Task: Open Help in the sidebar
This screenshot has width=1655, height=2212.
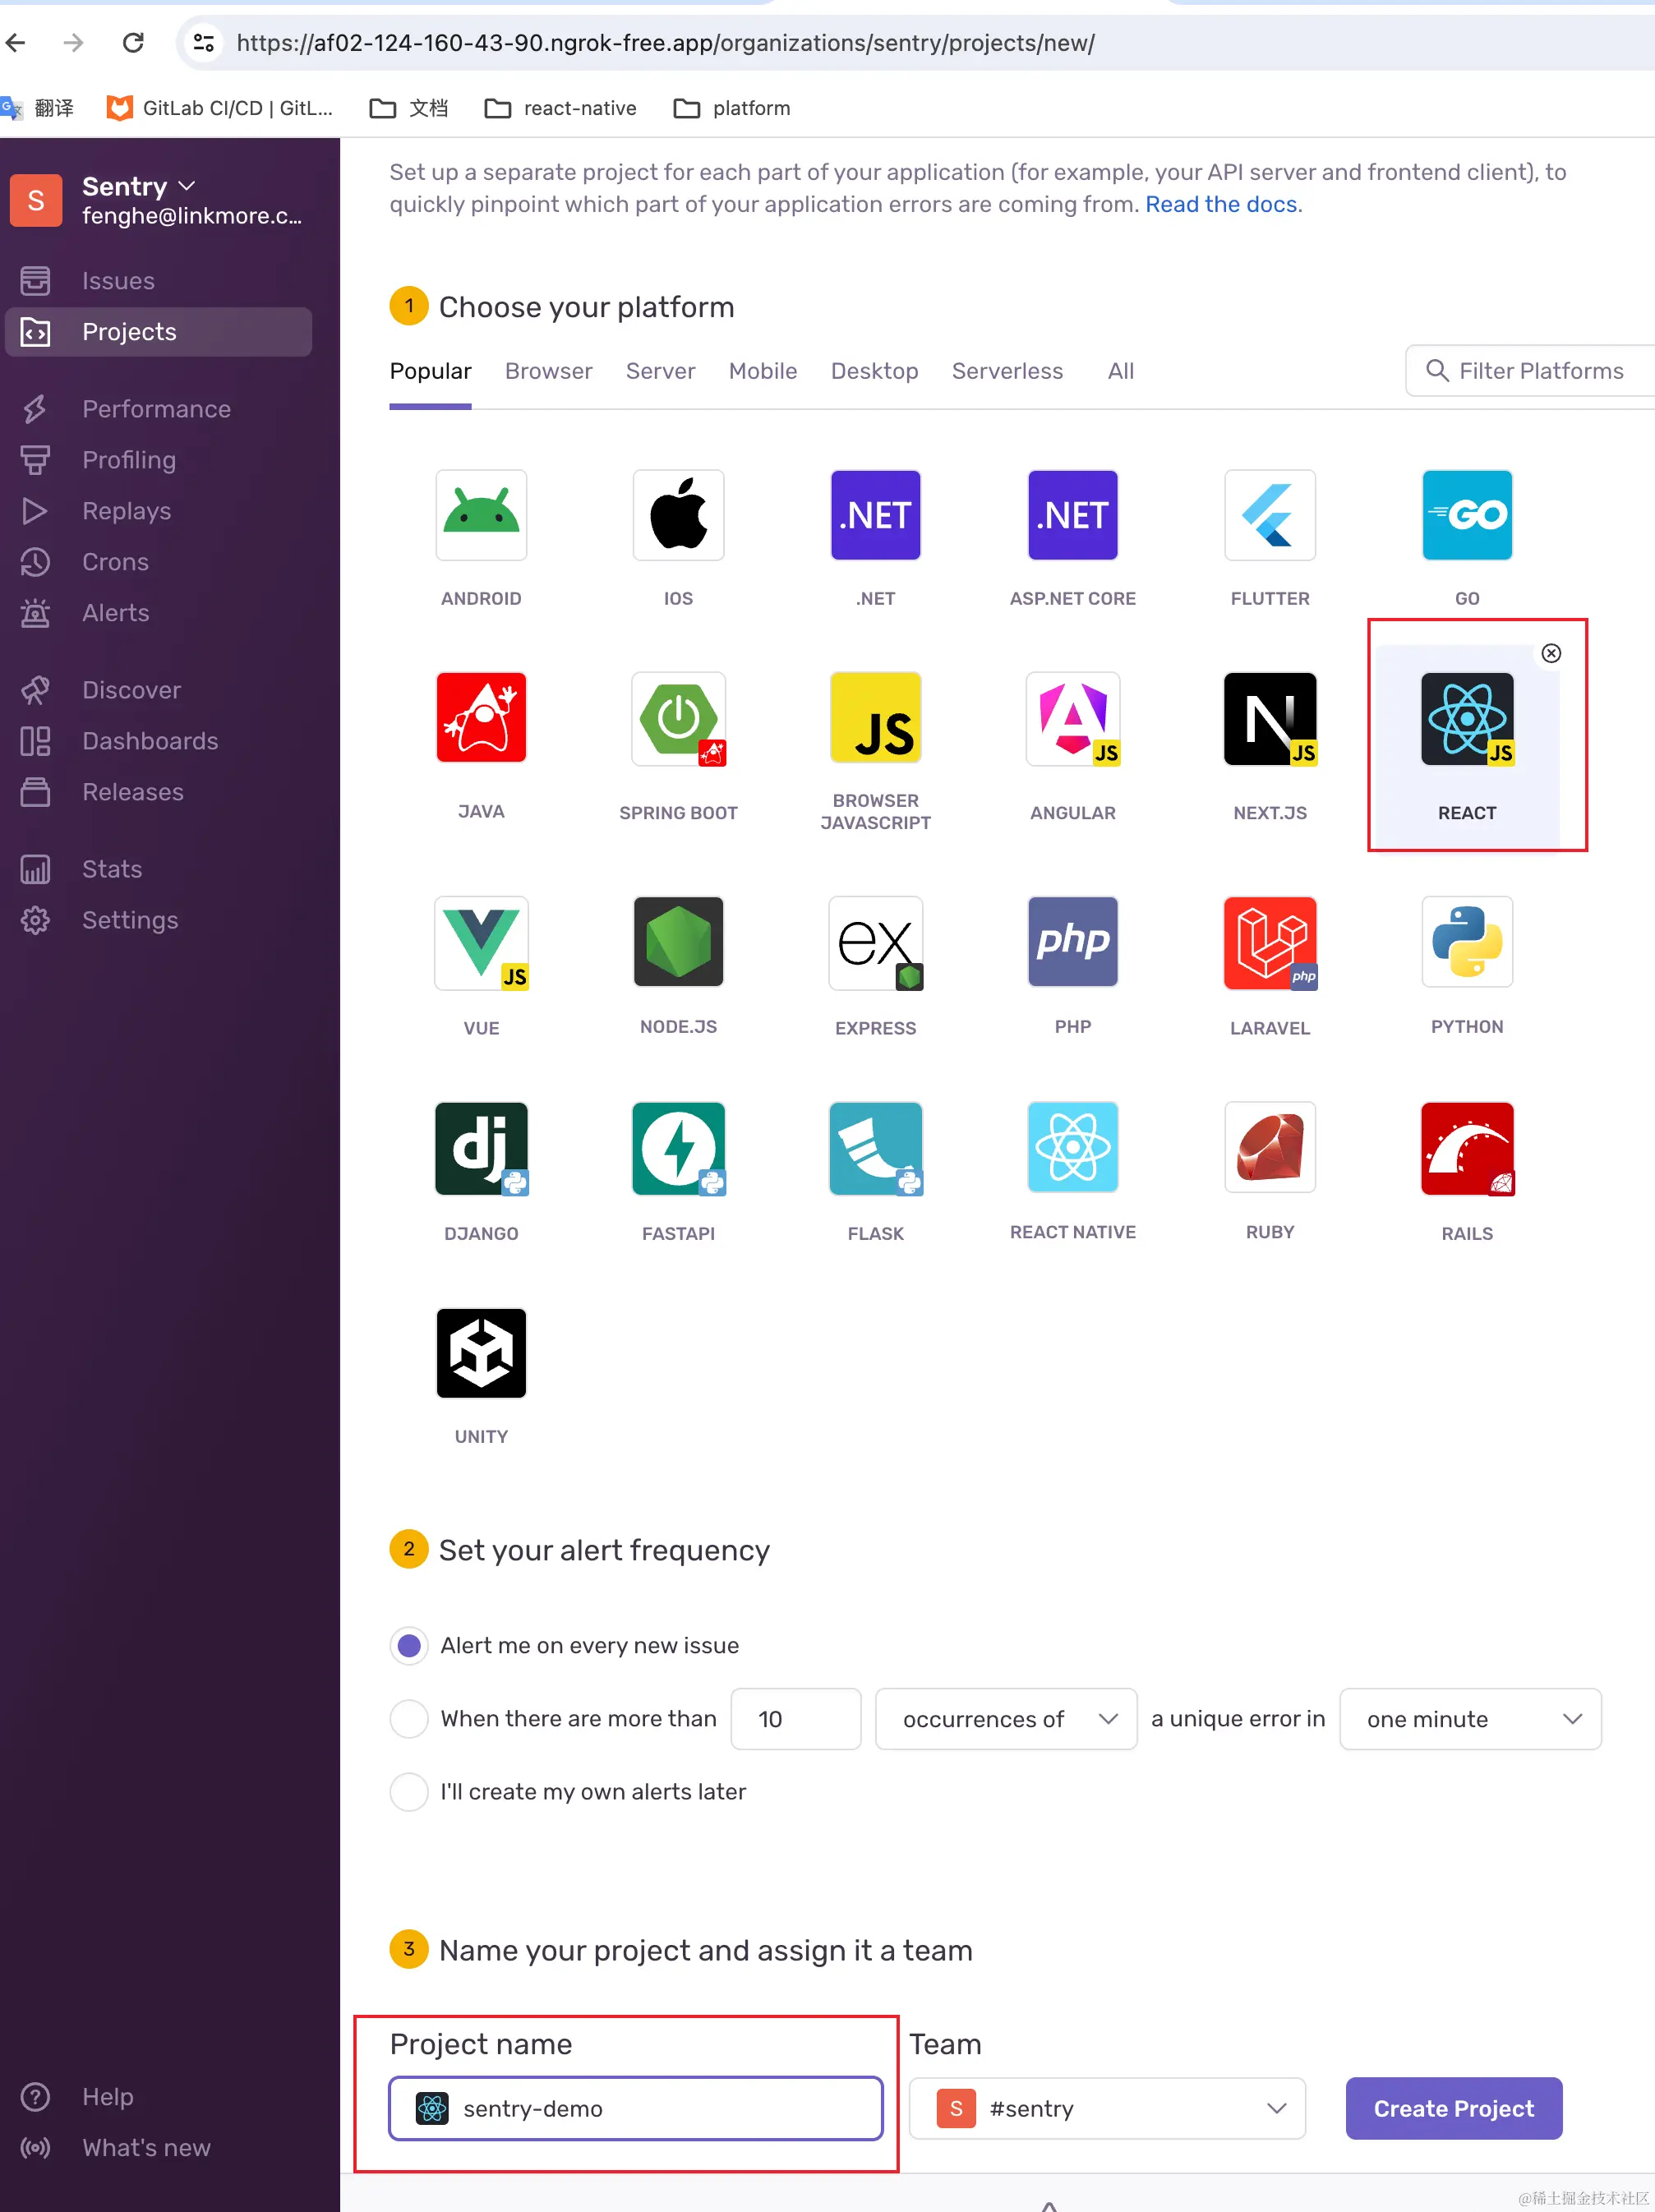Action: pyautogui.click(x=158, y=2096)
